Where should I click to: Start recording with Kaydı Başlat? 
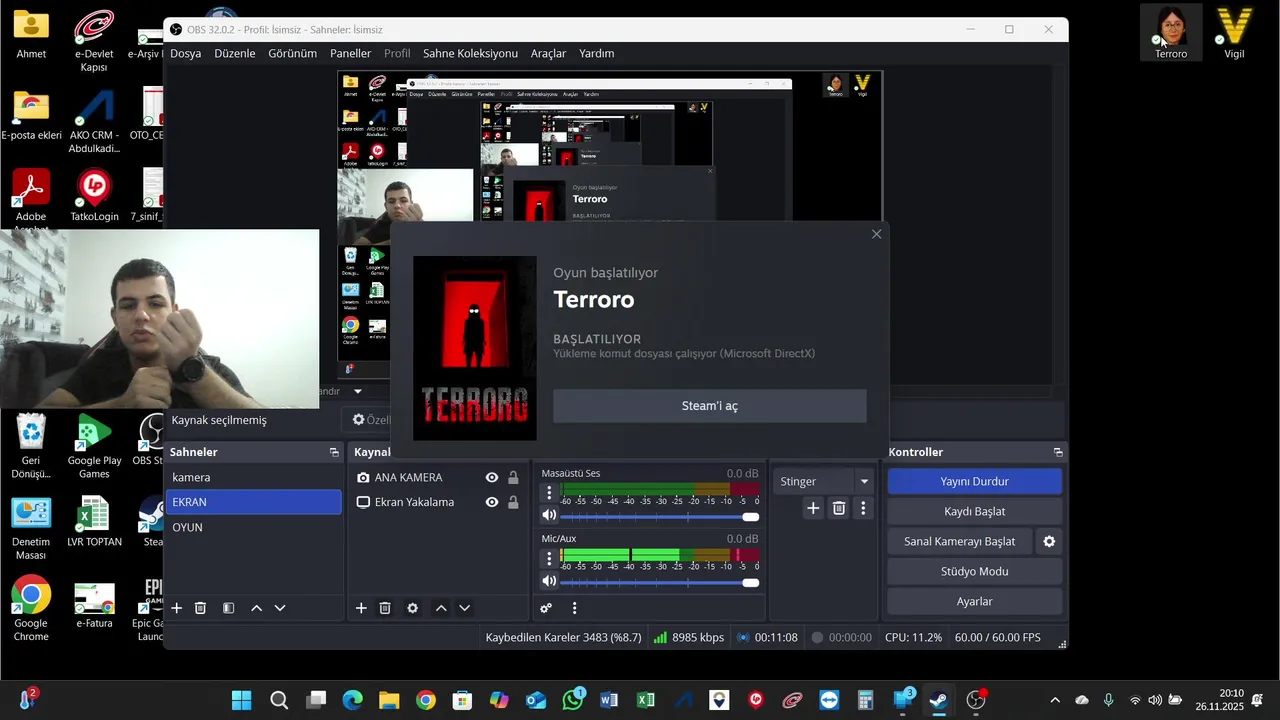click(974, 511)
